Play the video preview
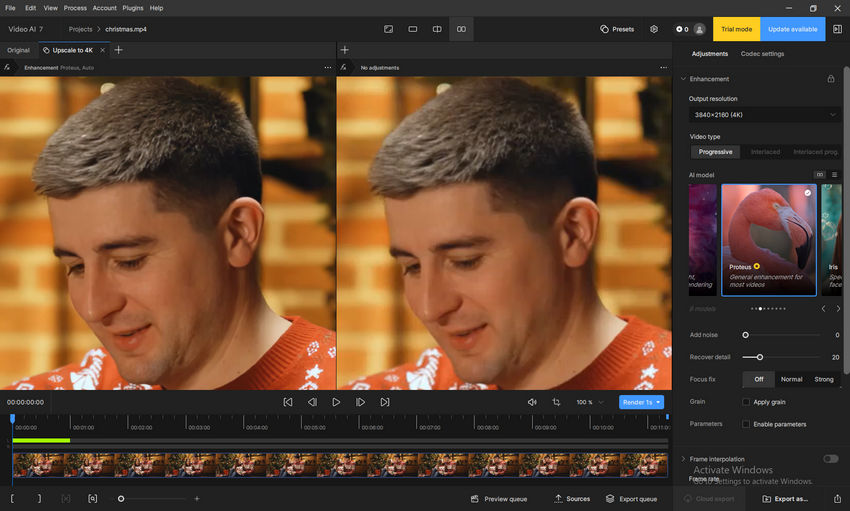The image size is (850, 511). tap(336, 402)
